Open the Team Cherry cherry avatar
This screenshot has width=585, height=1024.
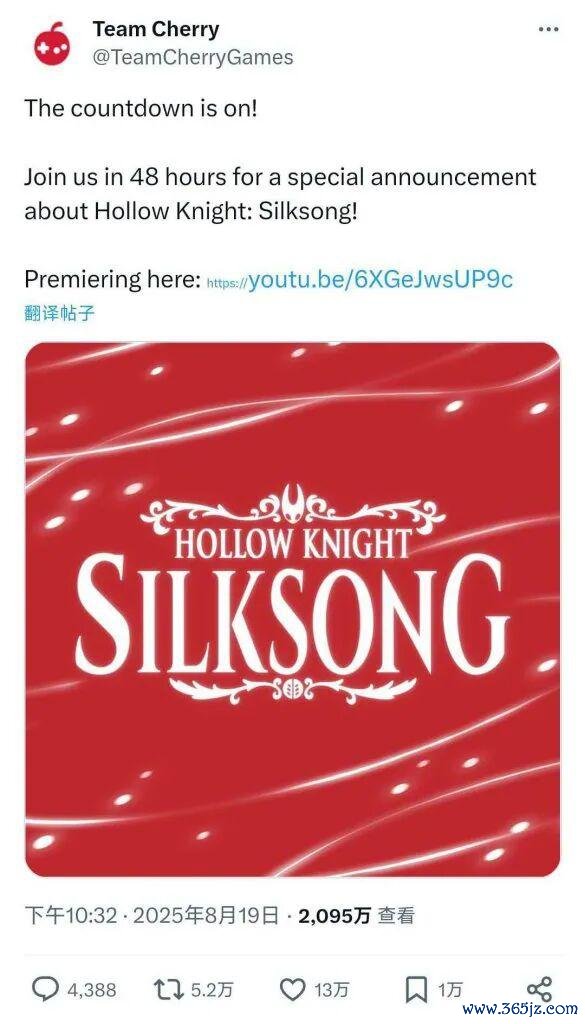click(52, 43)
